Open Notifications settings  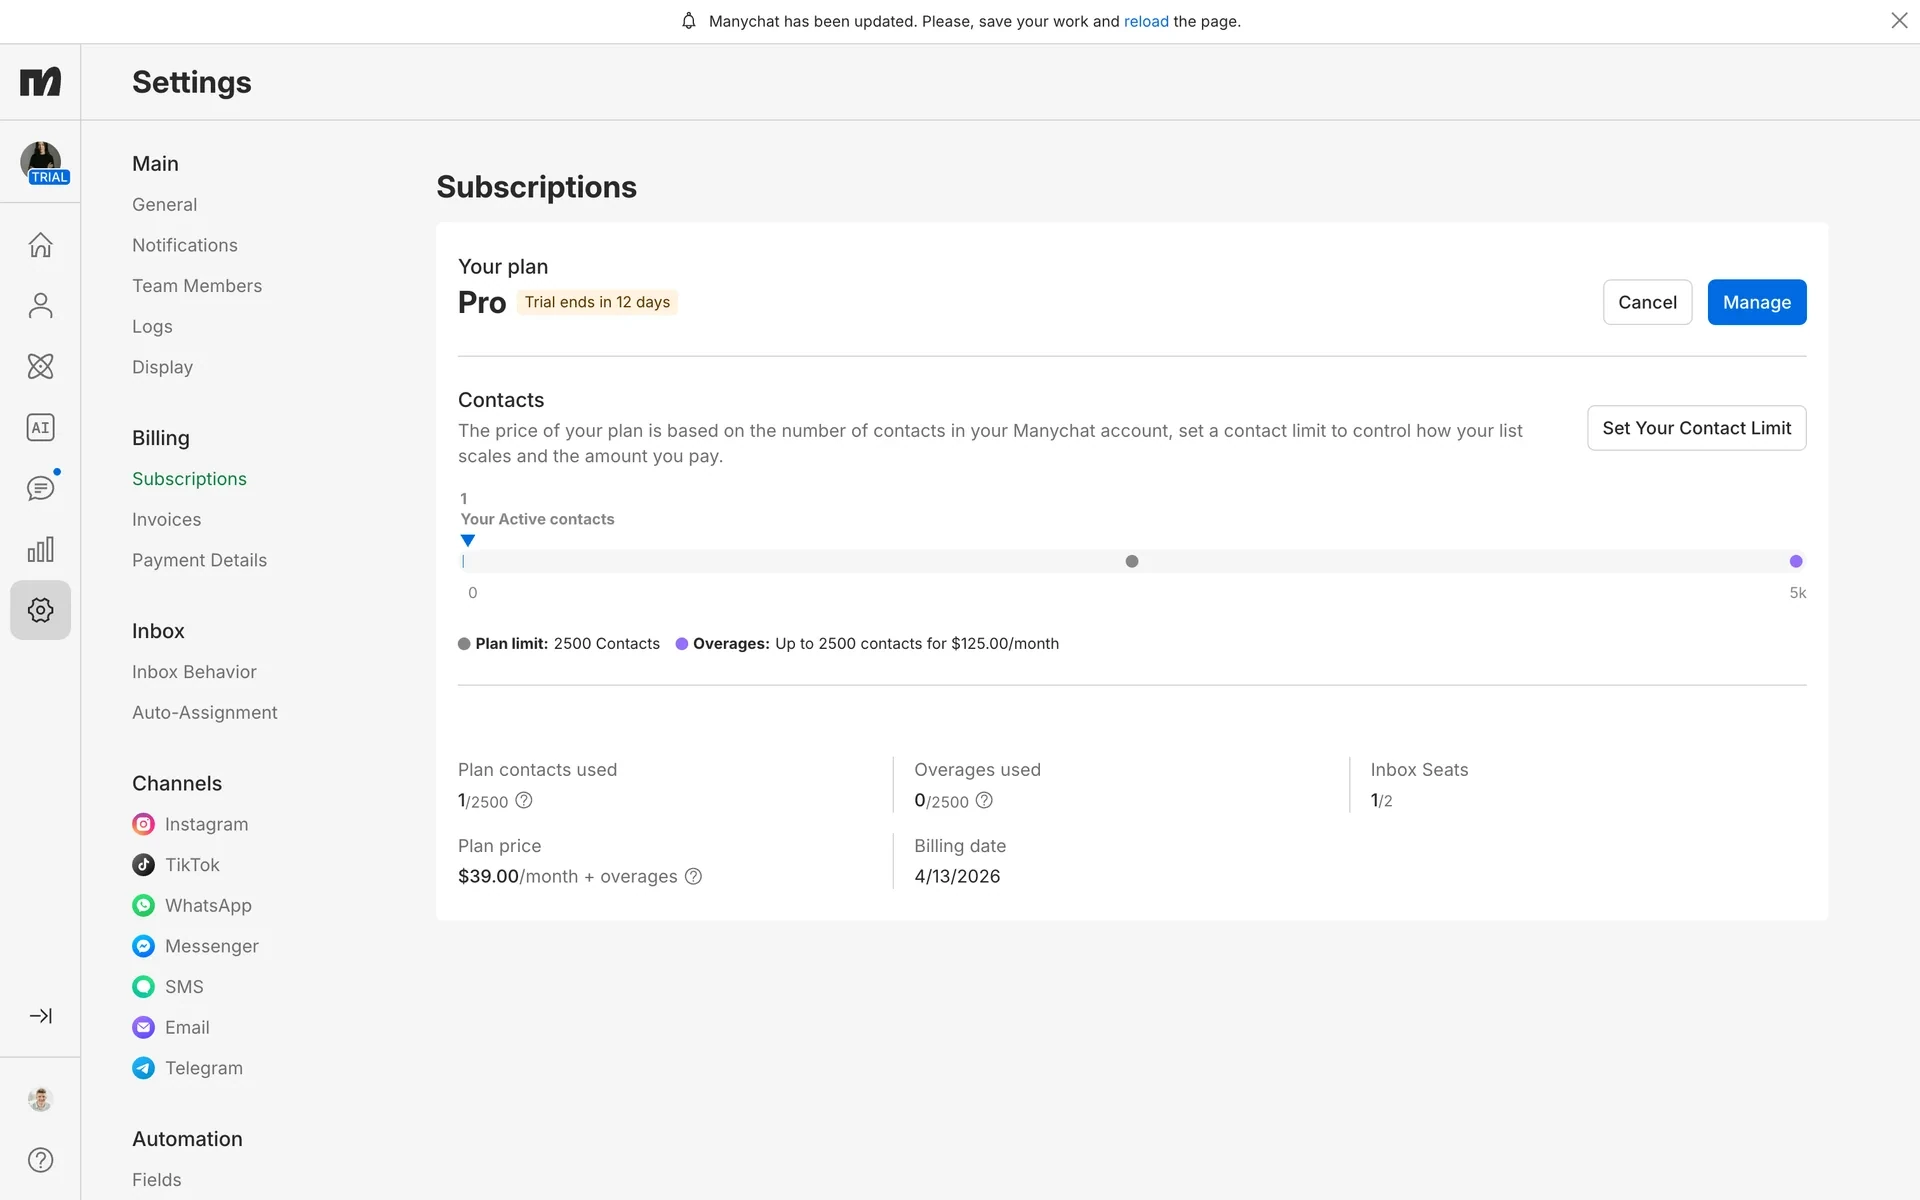[x=185, y=245]
